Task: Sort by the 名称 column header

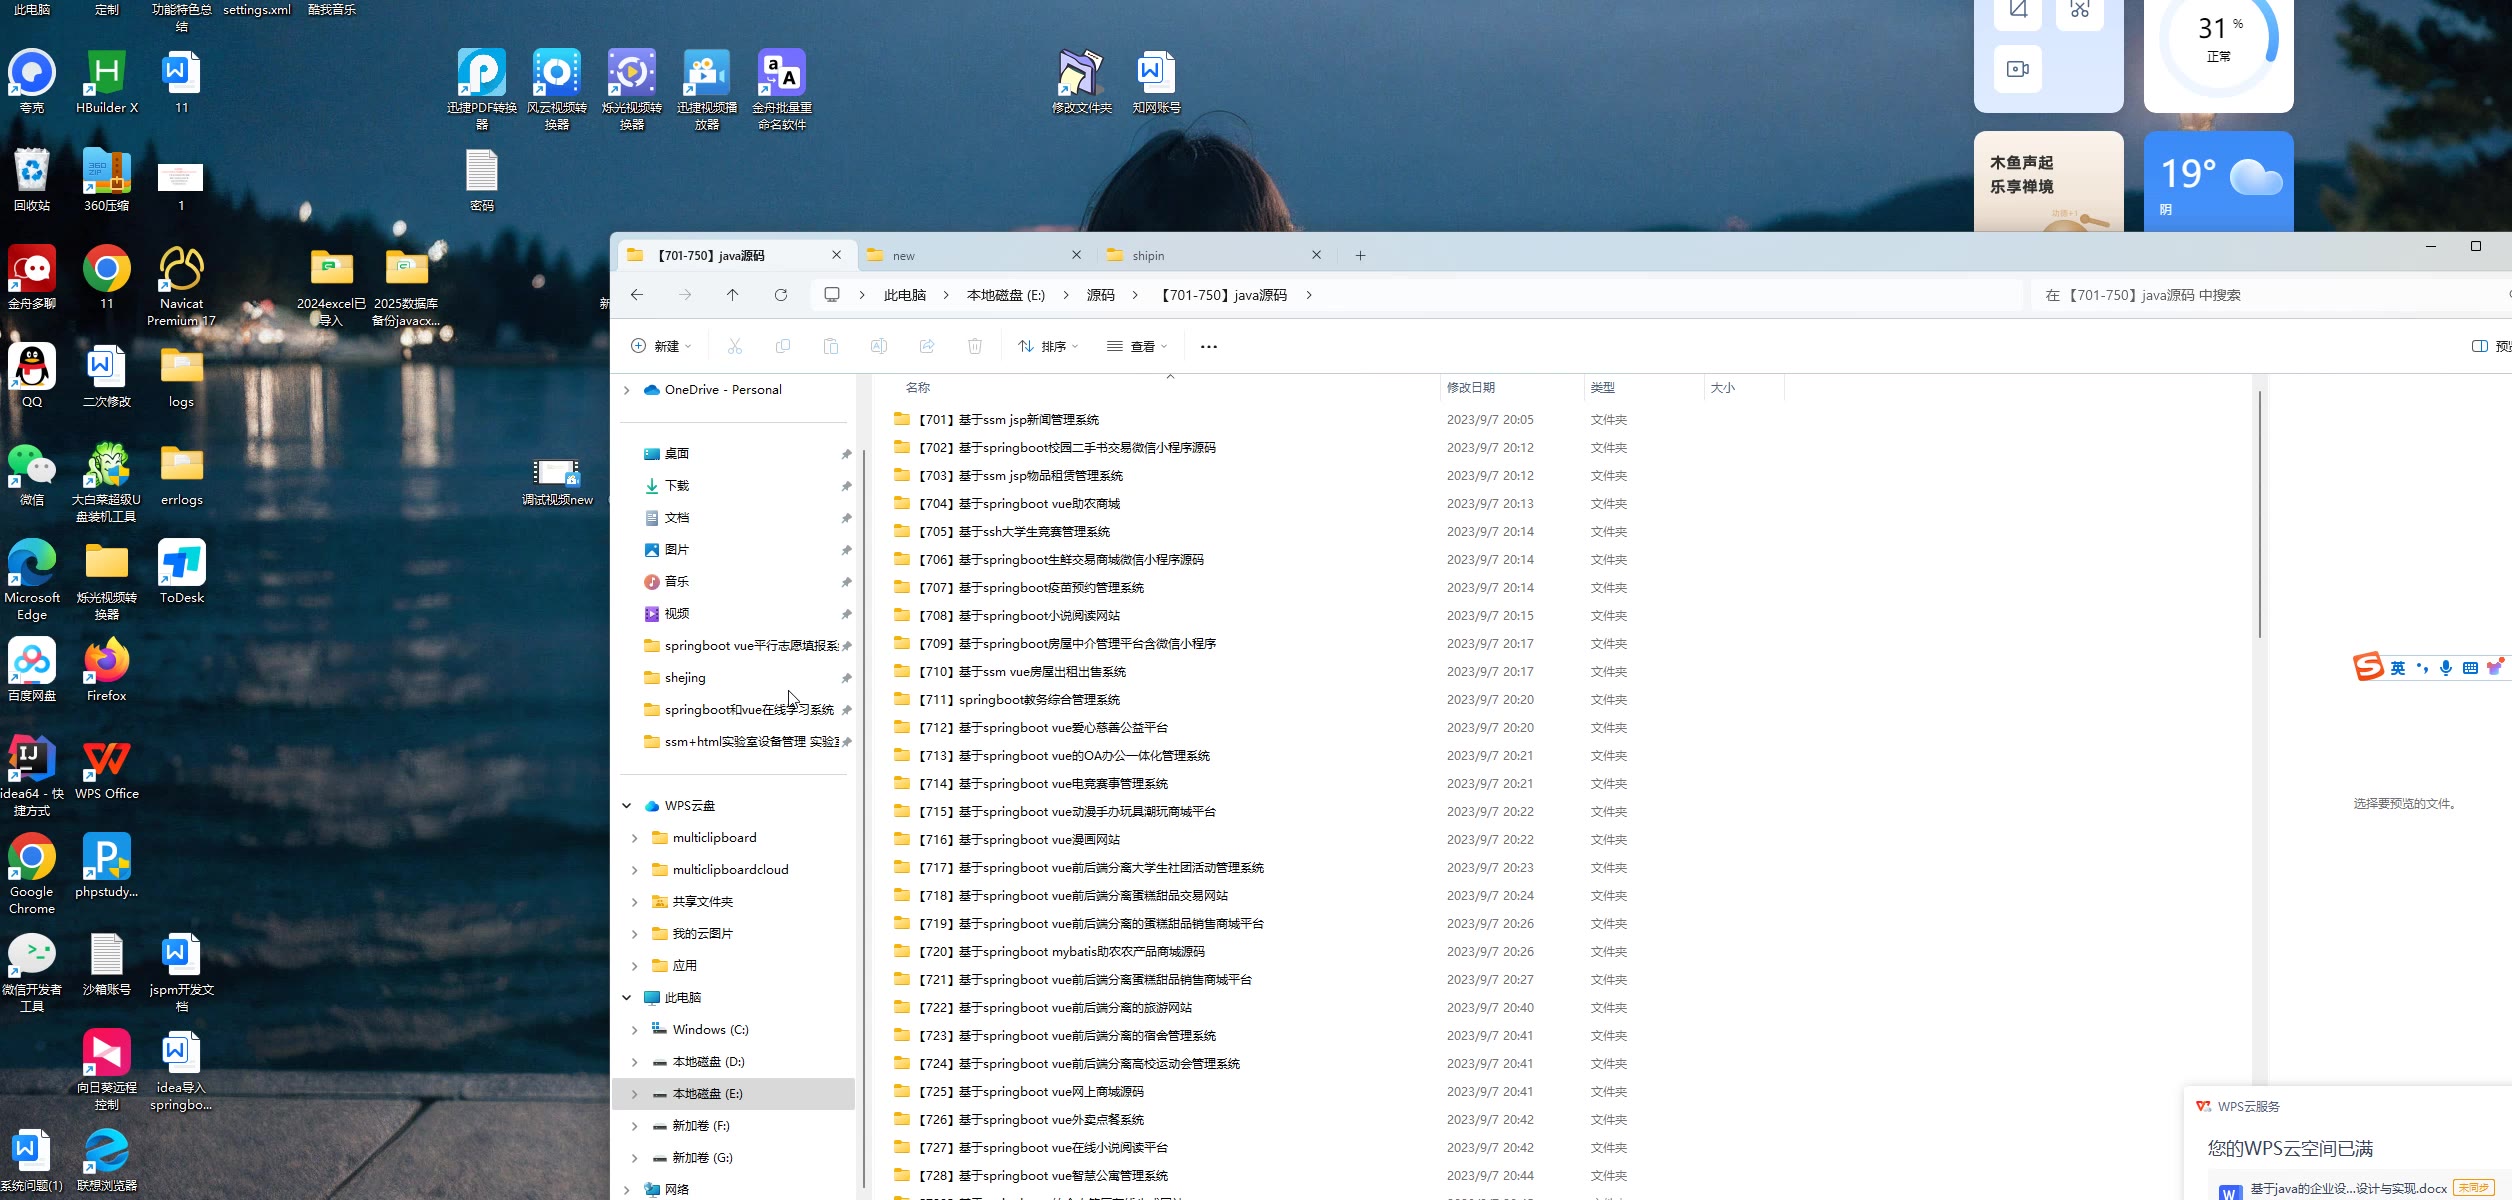Action: click(1155, 387)
